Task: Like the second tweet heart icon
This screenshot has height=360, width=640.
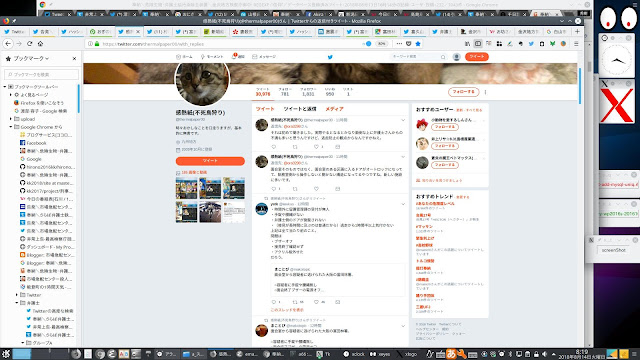Action: 316,189
